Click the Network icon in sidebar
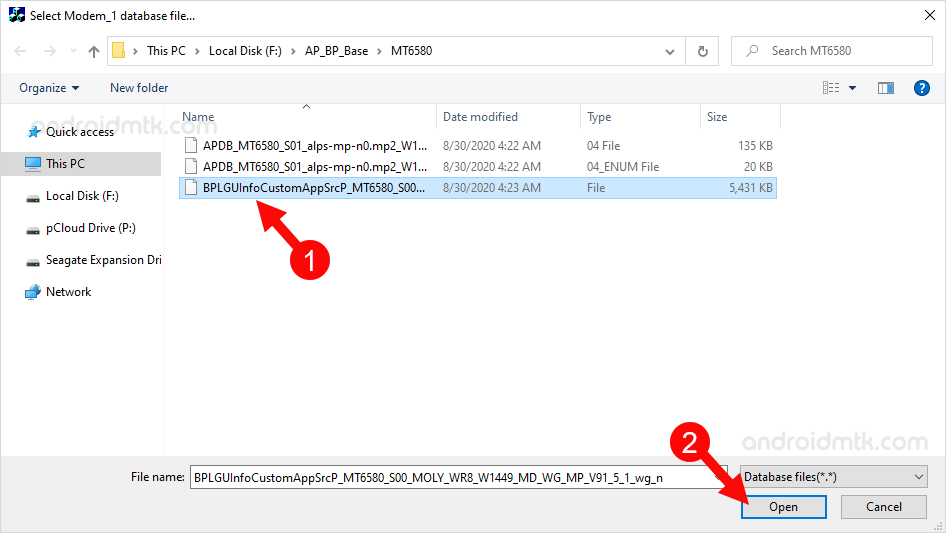Image resolution: width=946 pixels, height=533 pixels. pos(33,292)
